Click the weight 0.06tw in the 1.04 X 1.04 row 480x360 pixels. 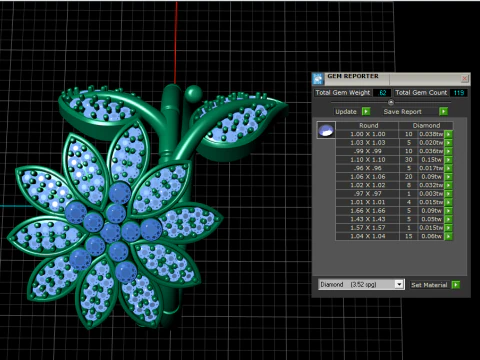tap(431, 236)
